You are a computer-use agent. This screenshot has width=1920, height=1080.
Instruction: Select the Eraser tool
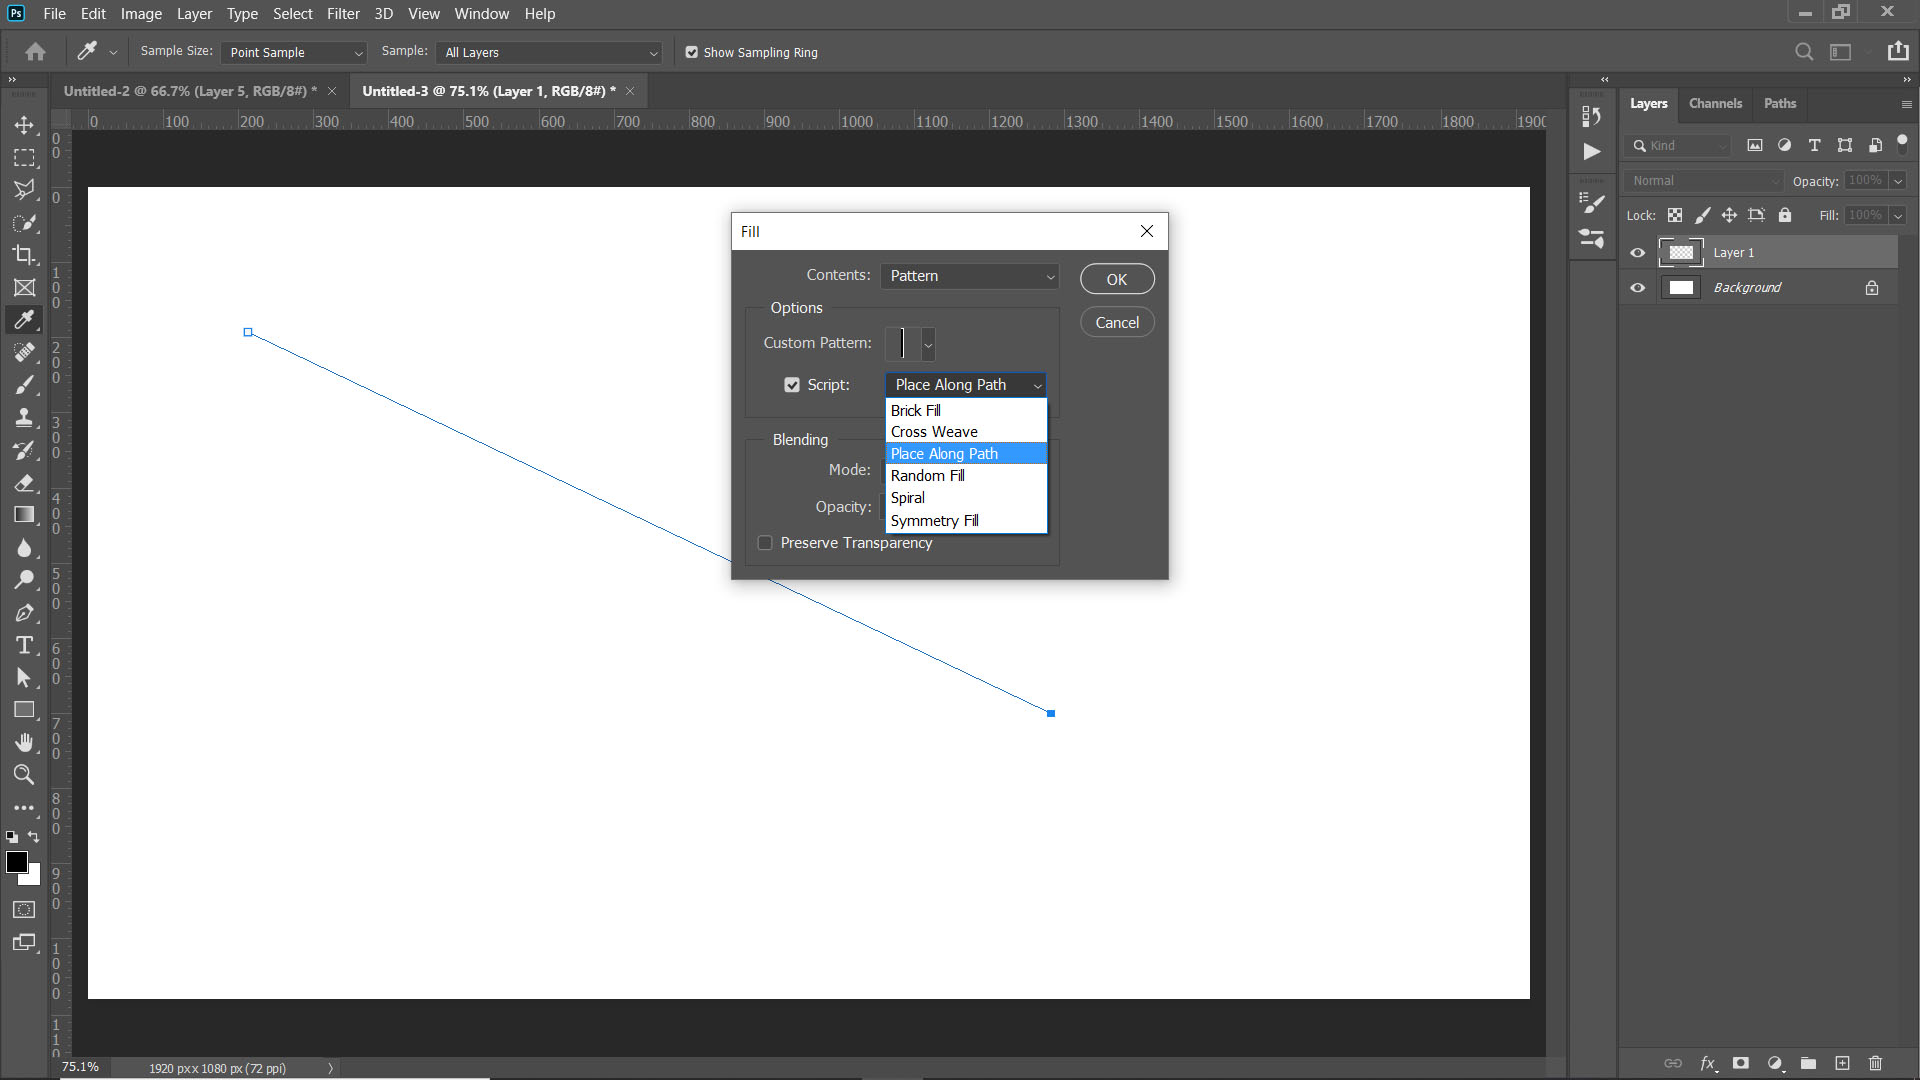(x=25, y=483)
